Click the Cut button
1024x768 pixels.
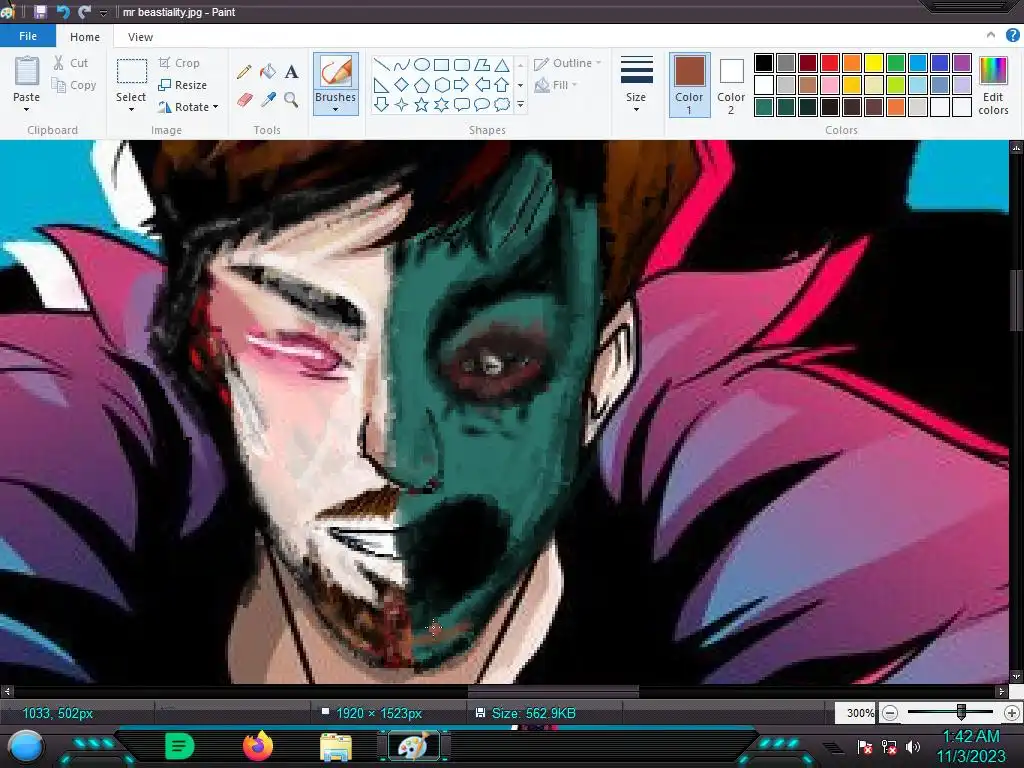[x=71, y=63]
